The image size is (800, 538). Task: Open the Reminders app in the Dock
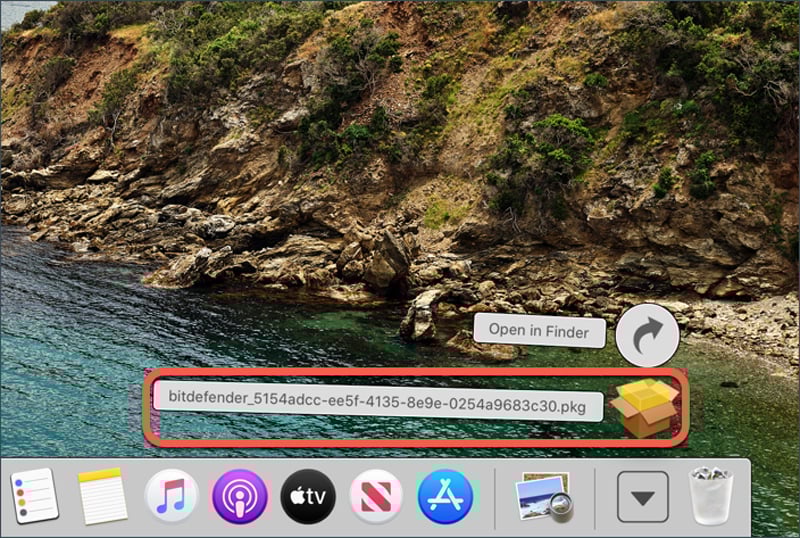tap(34, 496)
